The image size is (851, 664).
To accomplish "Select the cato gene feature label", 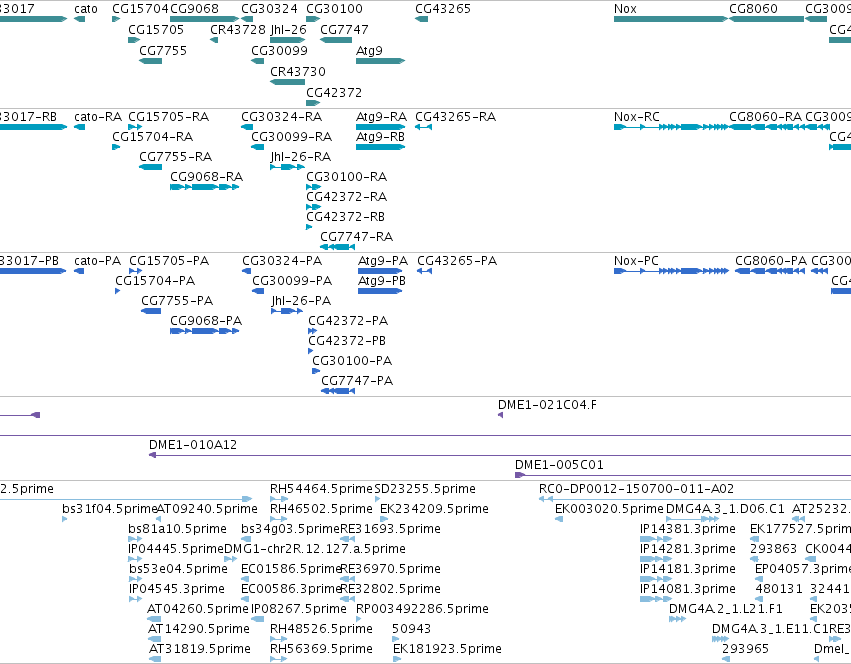I will 86,9.
